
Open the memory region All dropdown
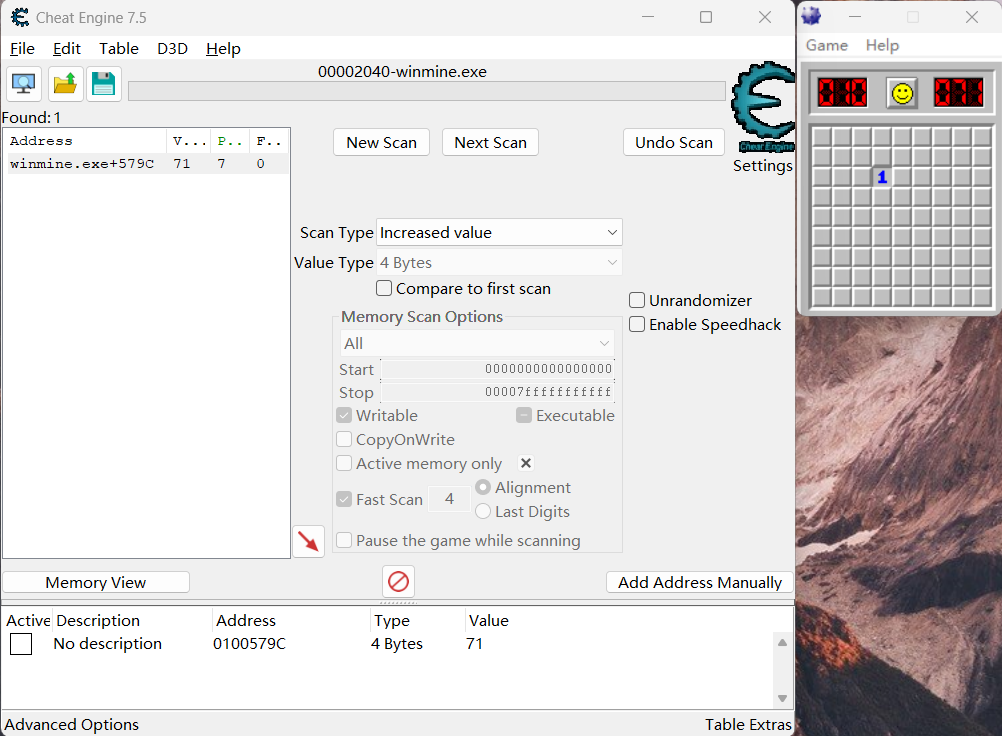coord(477,343)
